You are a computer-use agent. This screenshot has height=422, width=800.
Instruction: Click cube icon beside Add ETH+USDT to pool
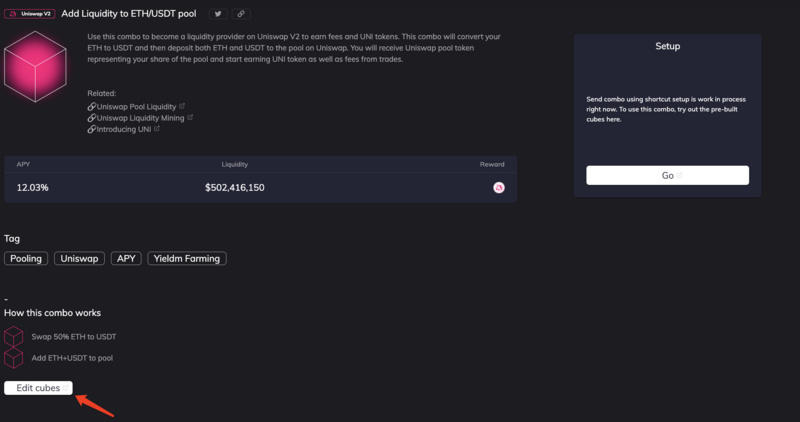pyautogui.click(x=13, y=358)
